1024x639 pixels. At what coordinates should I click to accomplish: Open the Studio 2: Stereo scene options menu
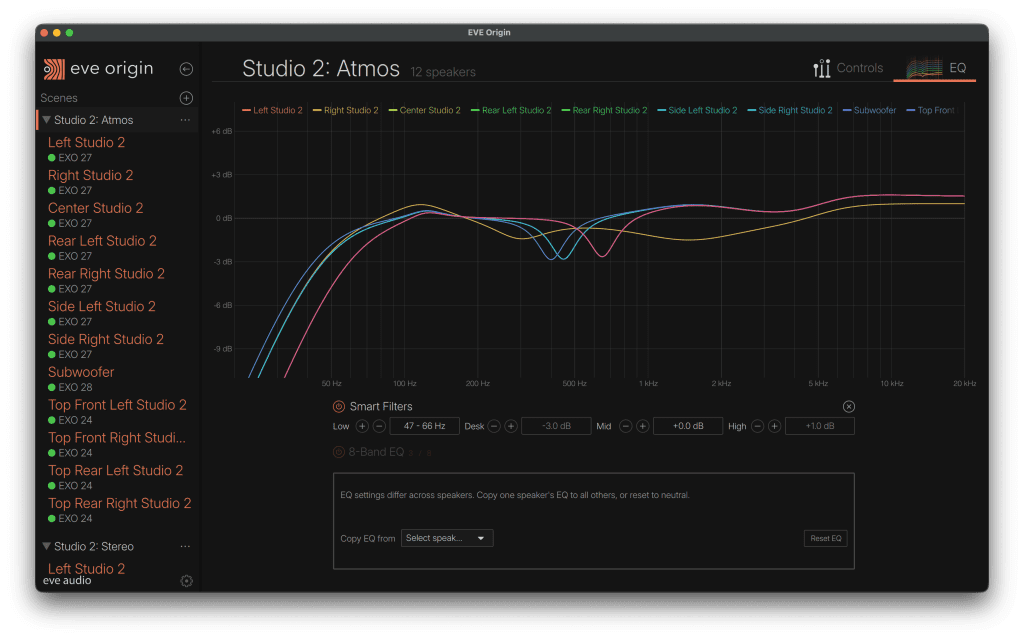point(185,546)
